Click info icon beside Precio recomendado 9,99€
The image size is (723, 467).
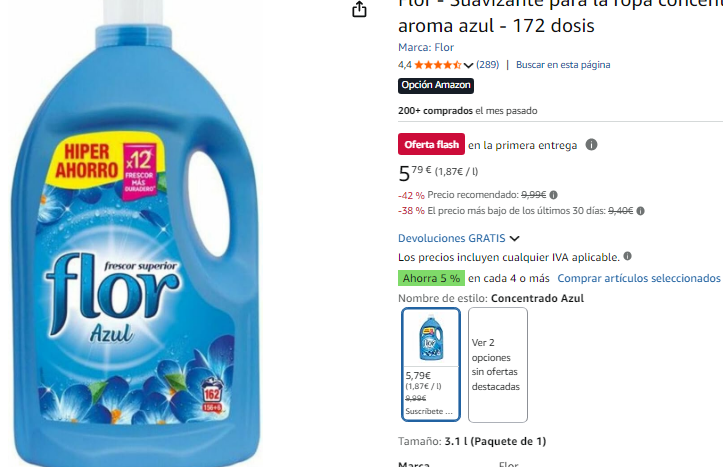pyautogui.click(x=553, y=195)
